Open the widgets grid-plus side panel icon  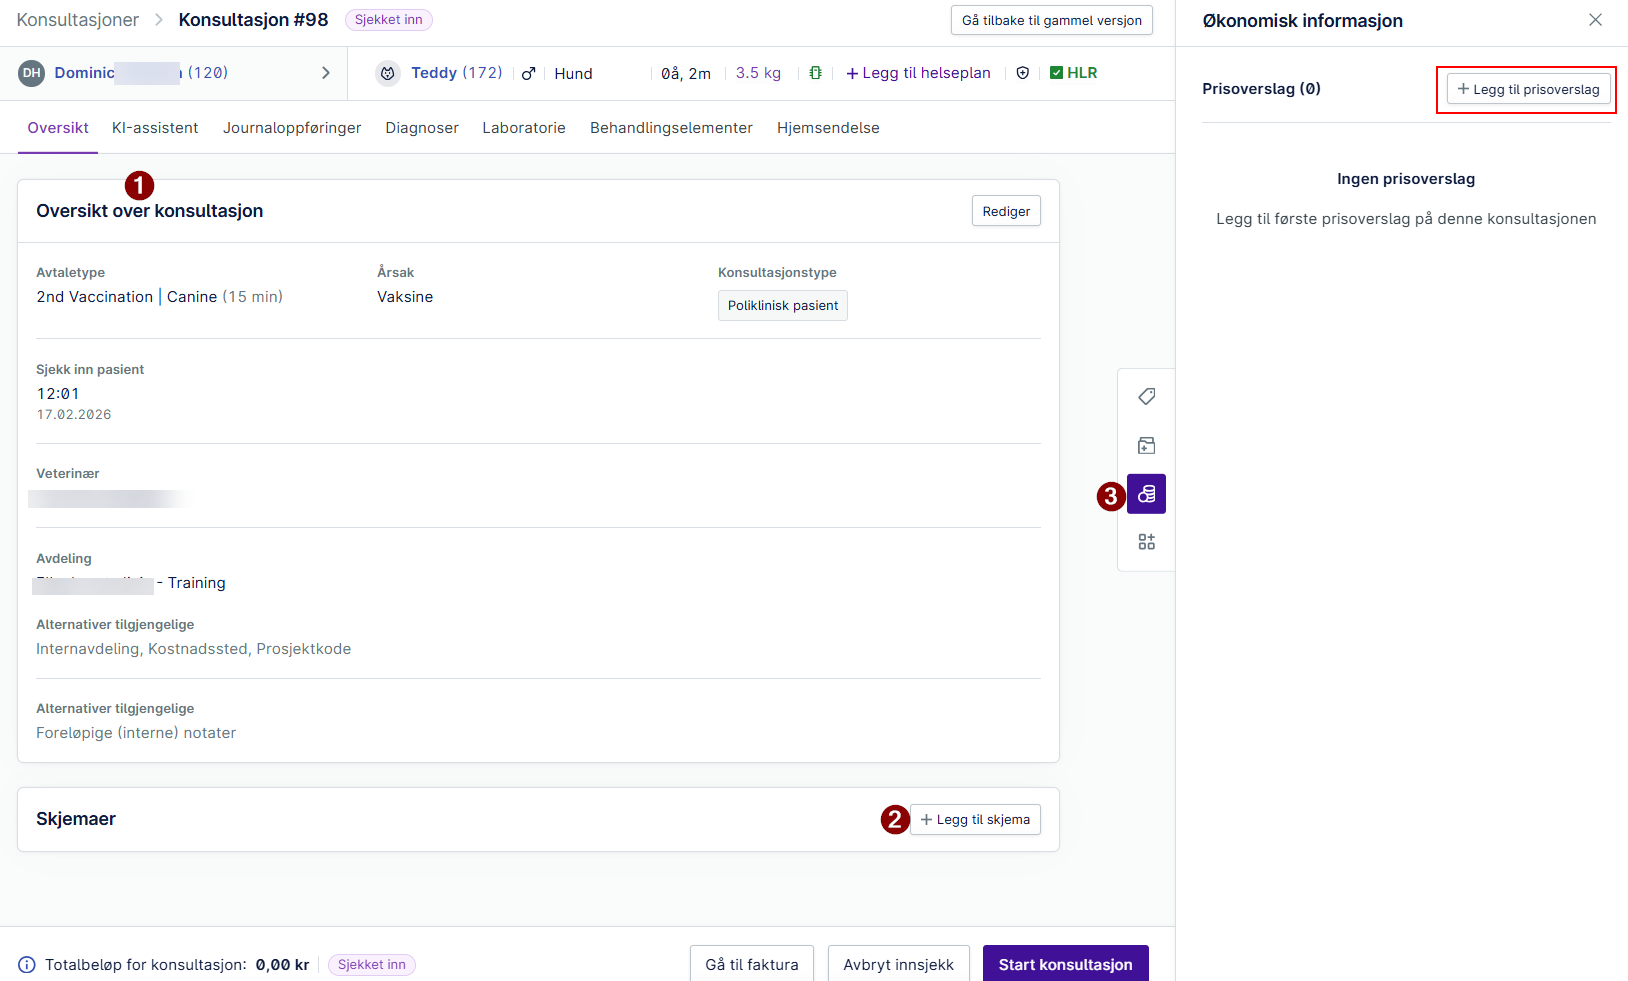point(1146,542)
